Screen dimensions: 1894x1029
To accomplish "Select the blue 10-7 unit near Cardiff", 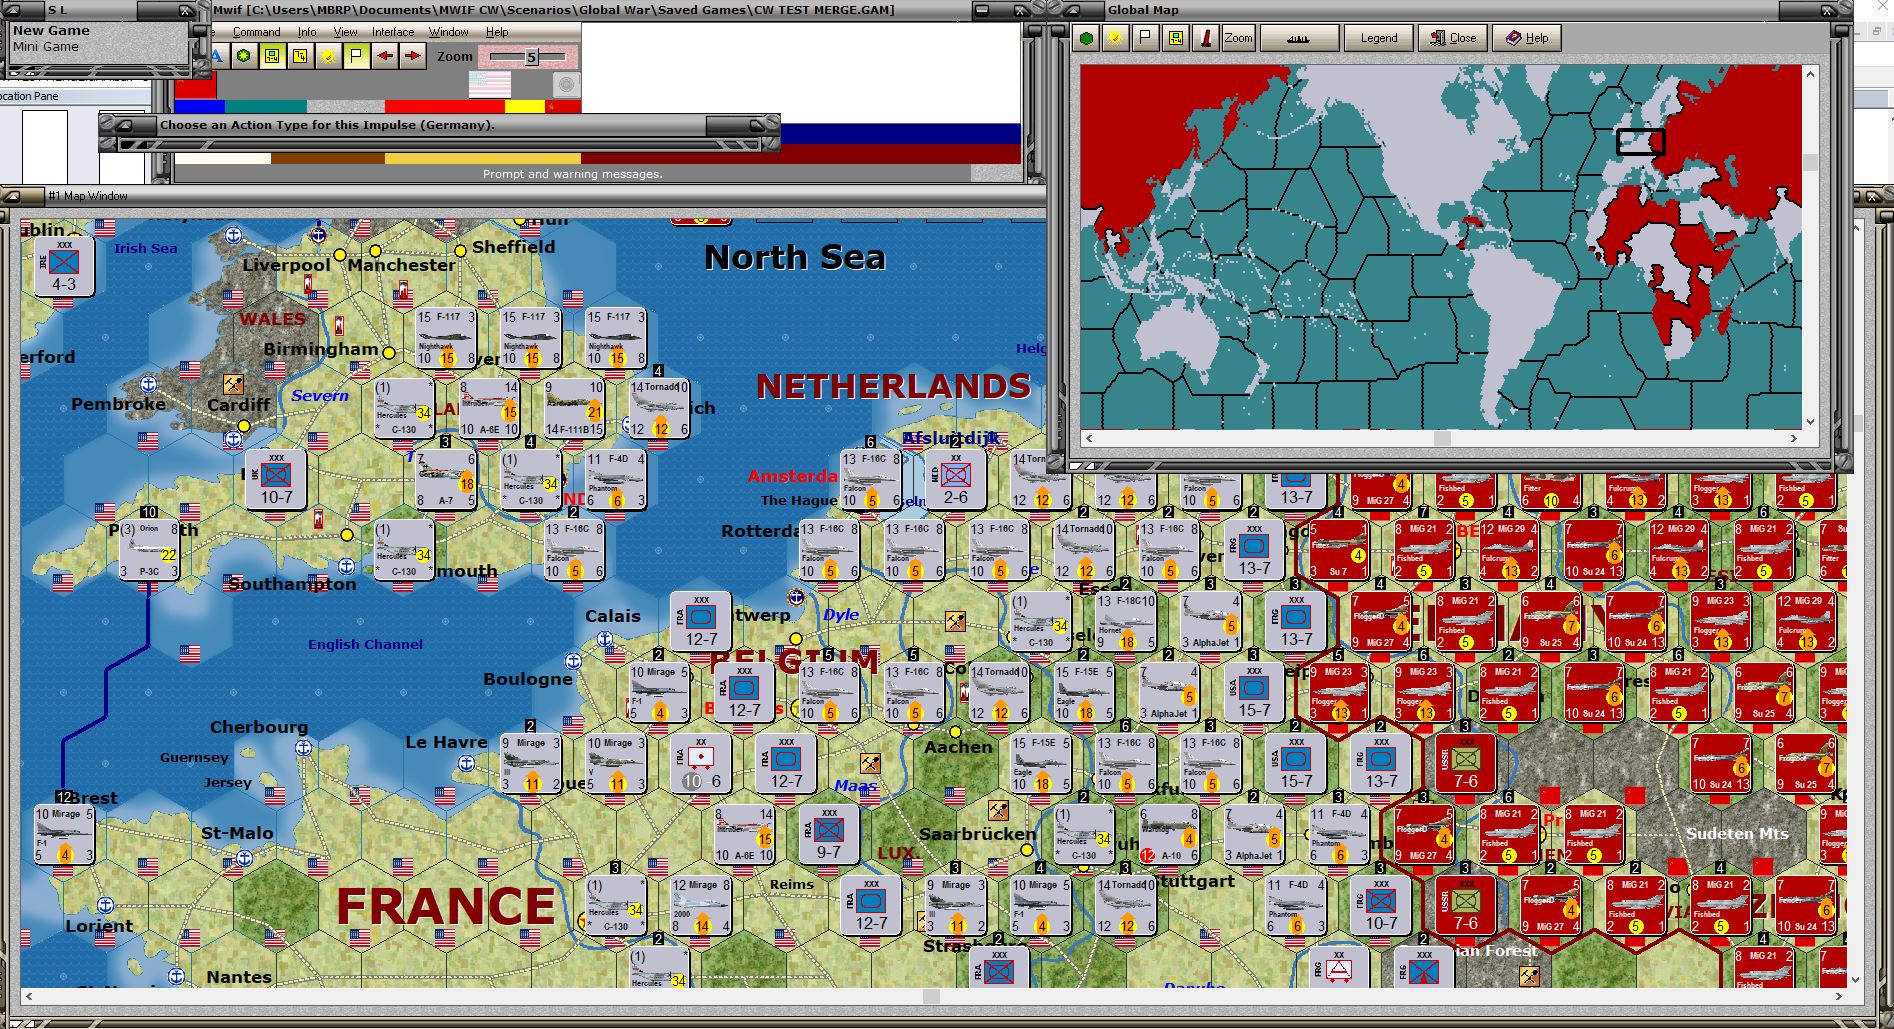I will click(x=276, y=480).
